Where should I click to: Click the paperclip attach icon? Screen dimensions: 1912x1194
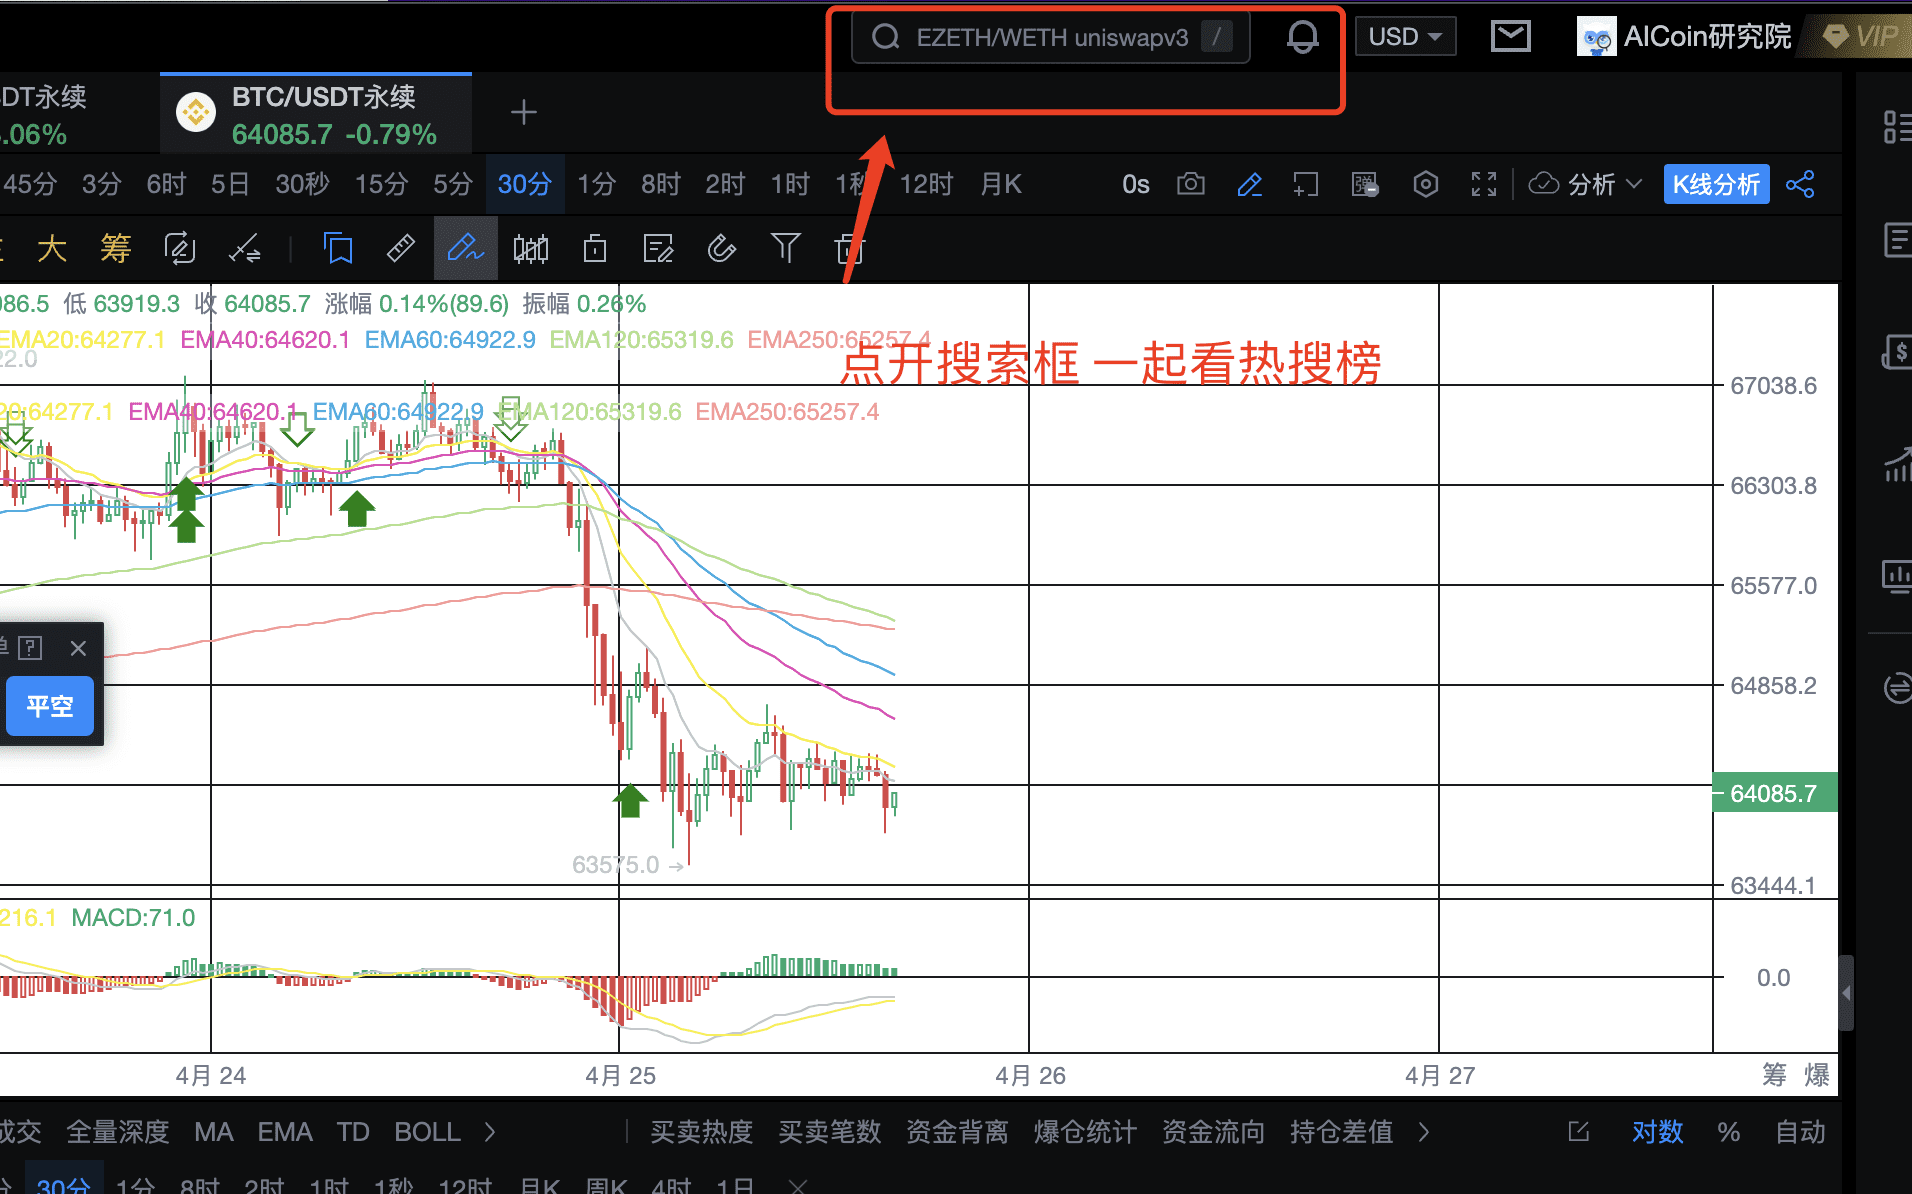coord(722,248)
